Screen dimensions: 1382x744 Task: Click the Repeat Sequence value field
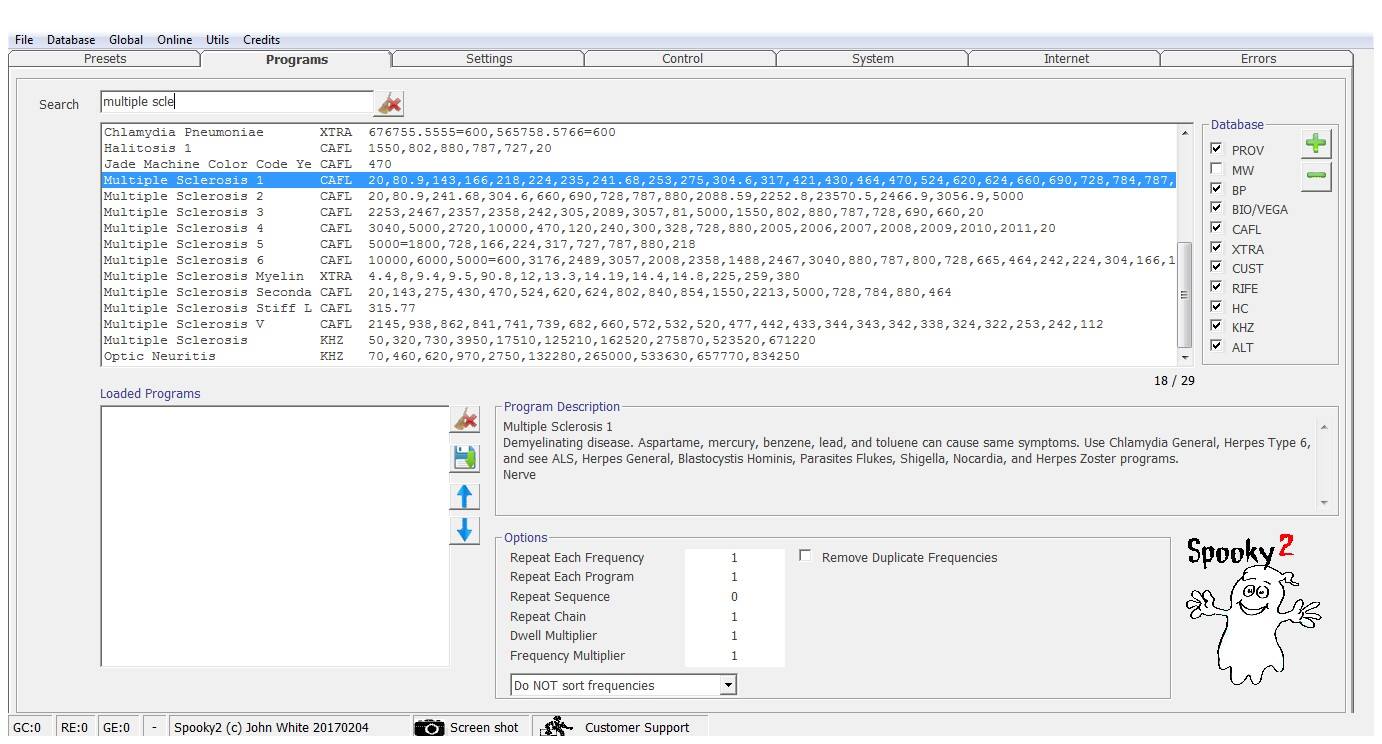coord(734,597)
